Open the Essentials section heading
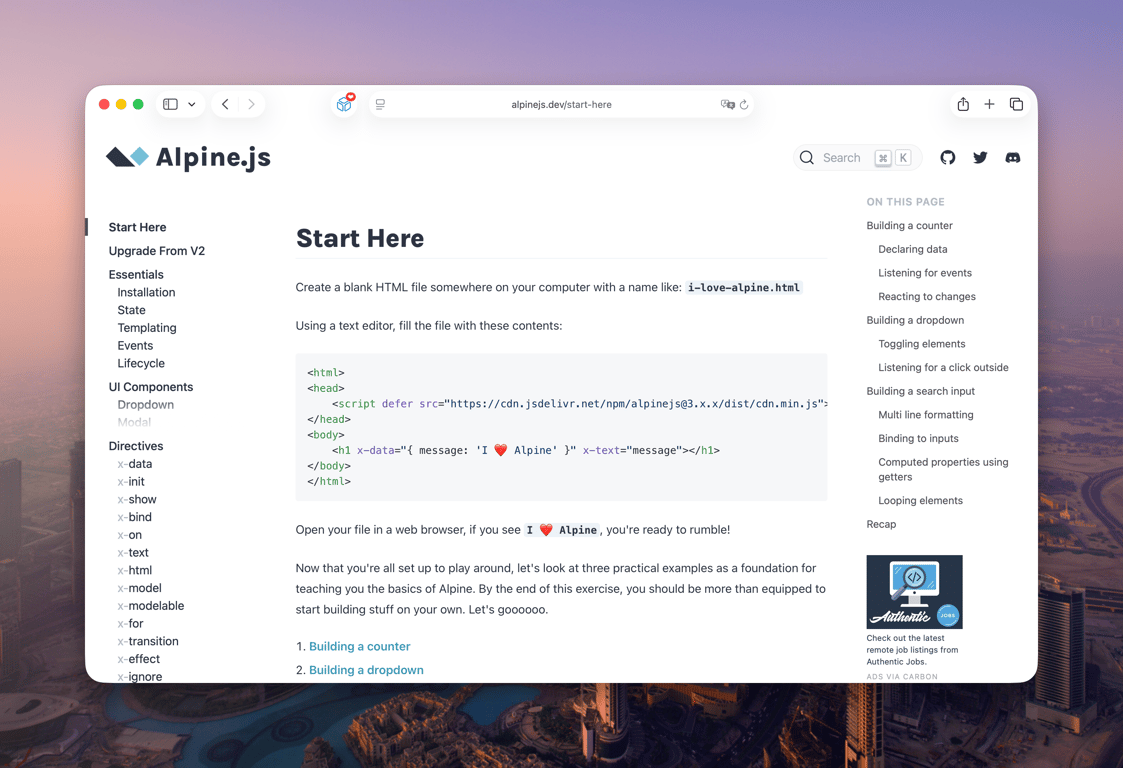 136,274
